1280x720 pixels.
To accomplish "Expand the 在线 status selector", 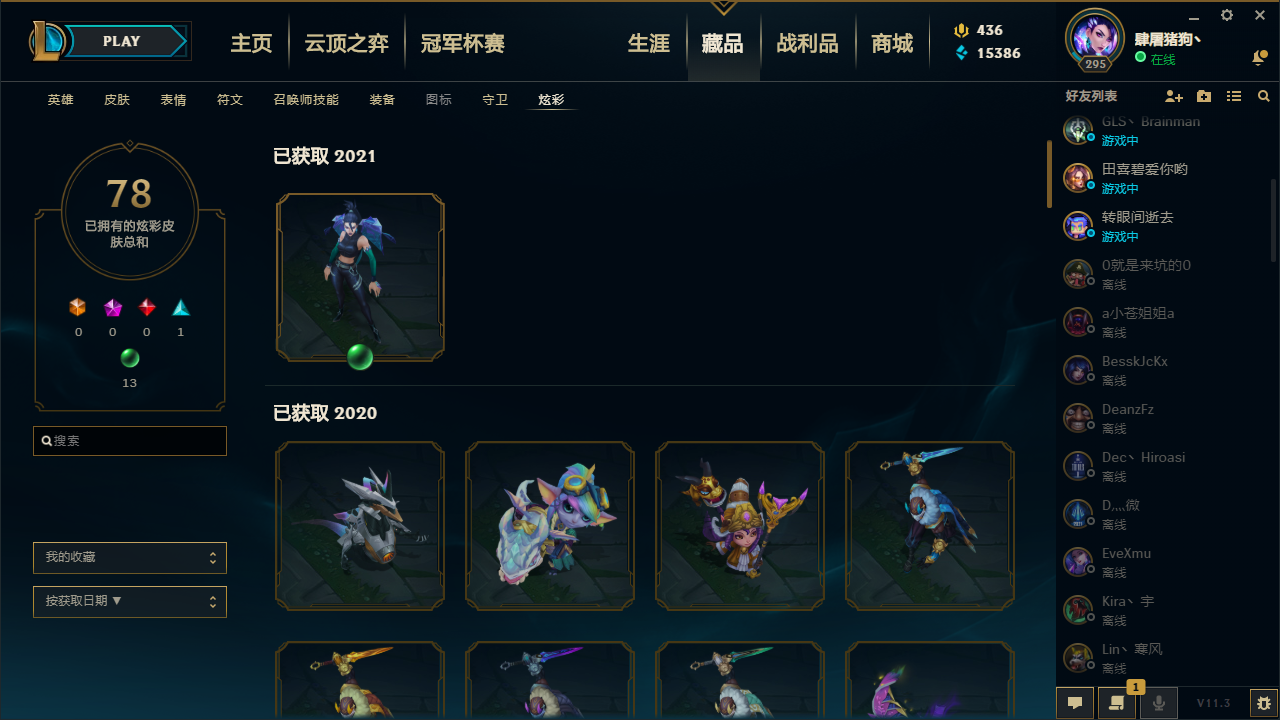I will click(1156, 59).
